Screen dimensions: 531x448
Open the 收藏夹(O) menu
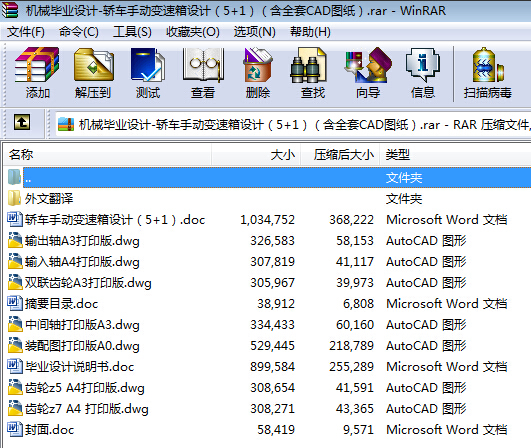tap(193, 32)
